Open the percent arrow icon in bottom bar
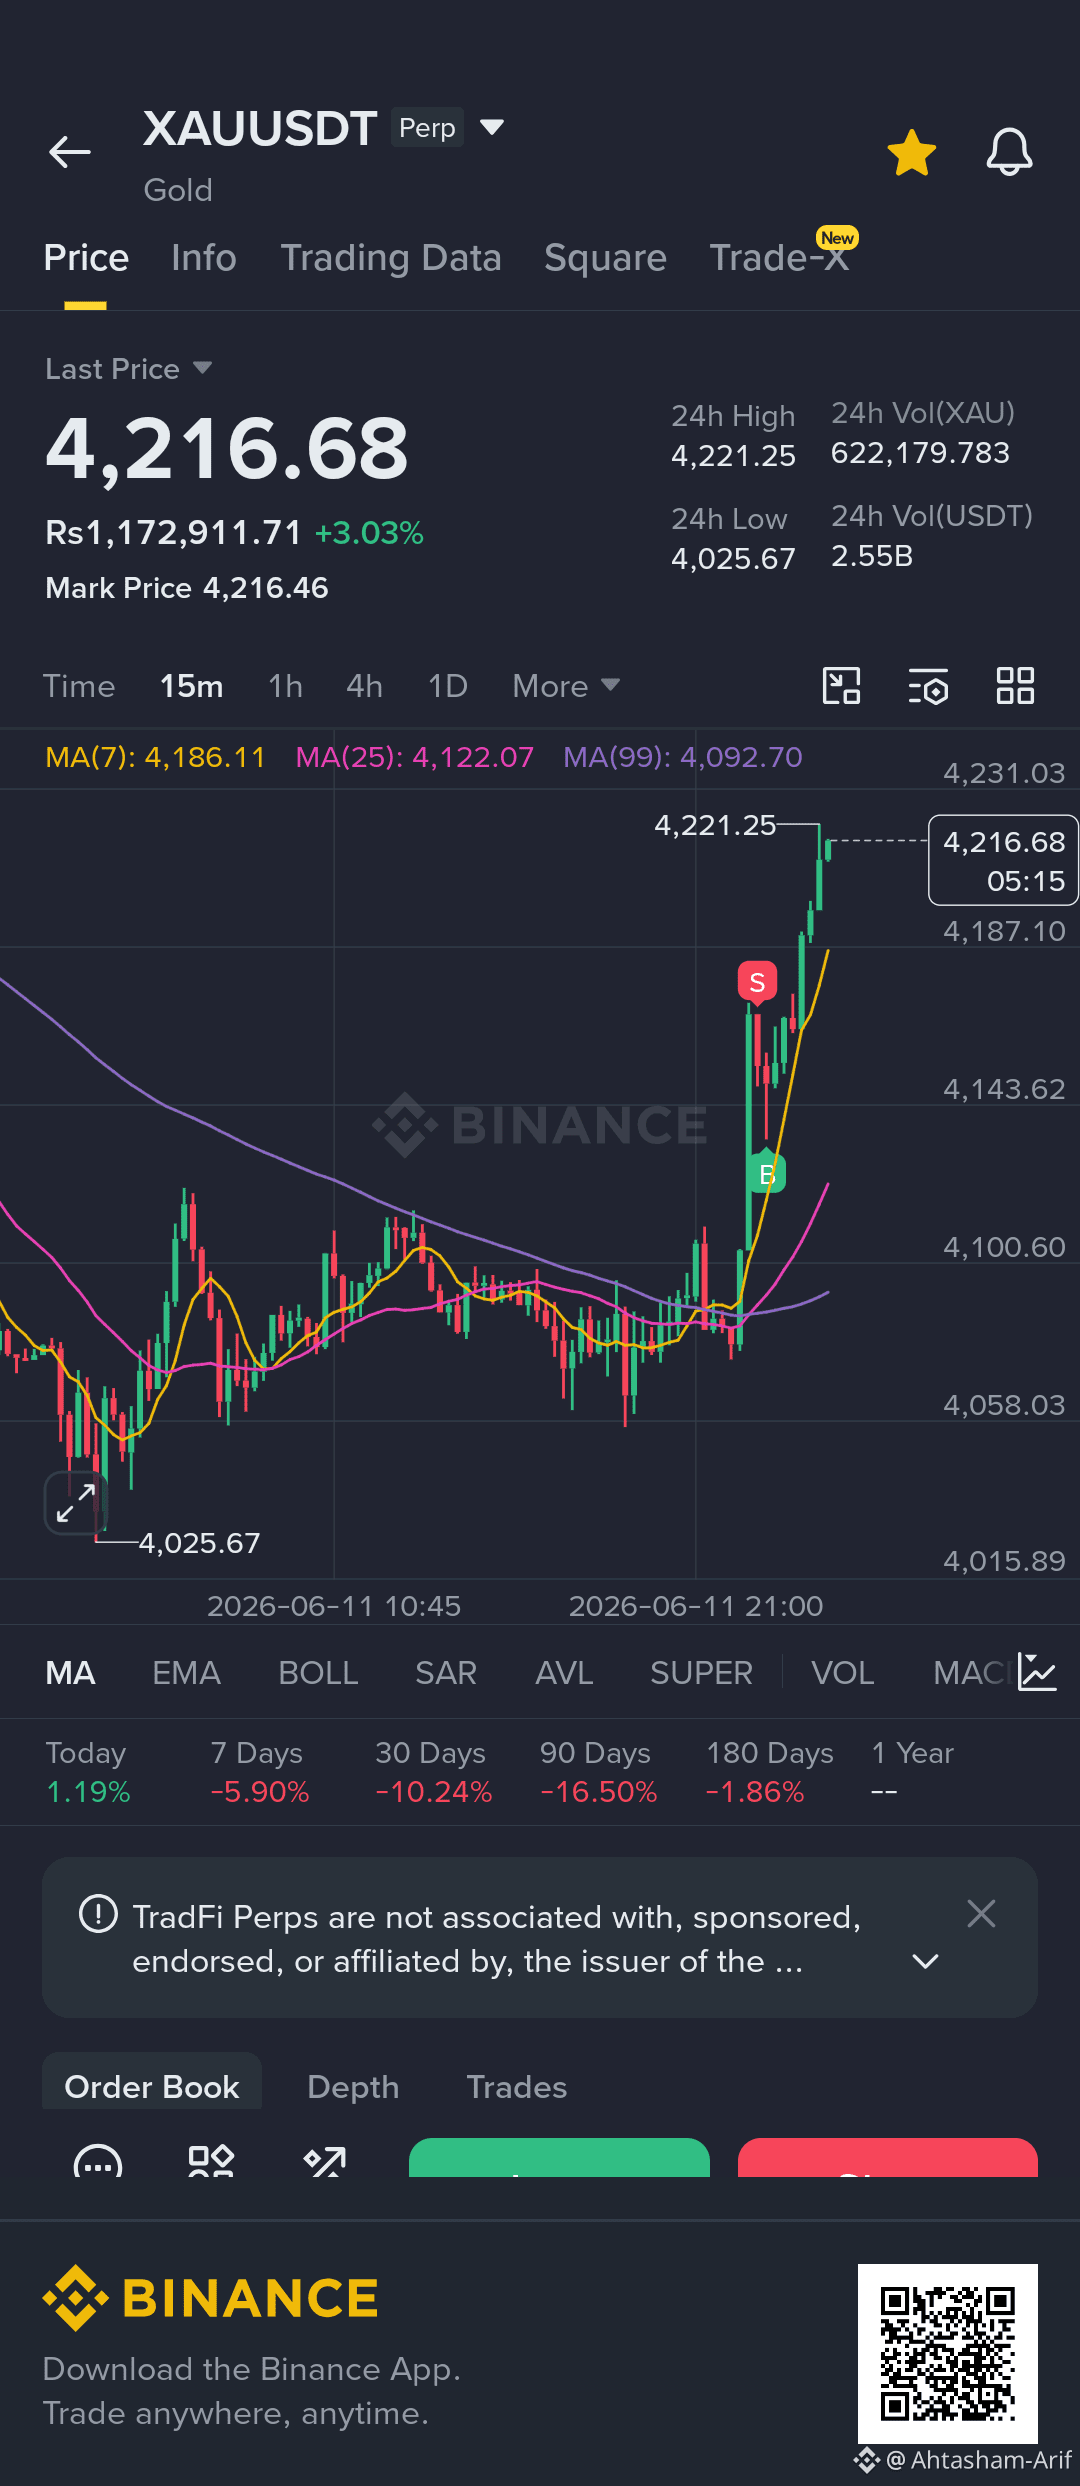The image size is (1080, 2486). click(325, 2160)
